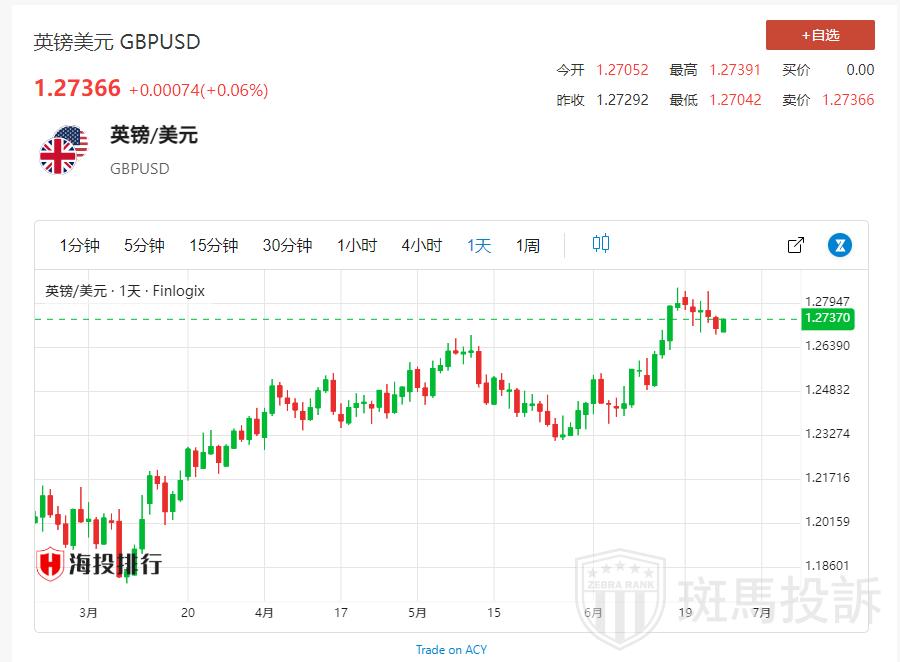Image resolution: width=900 pixels, height=662 pixels.
Task: Click the 7月 date axis label
Action: pos(761,612)
